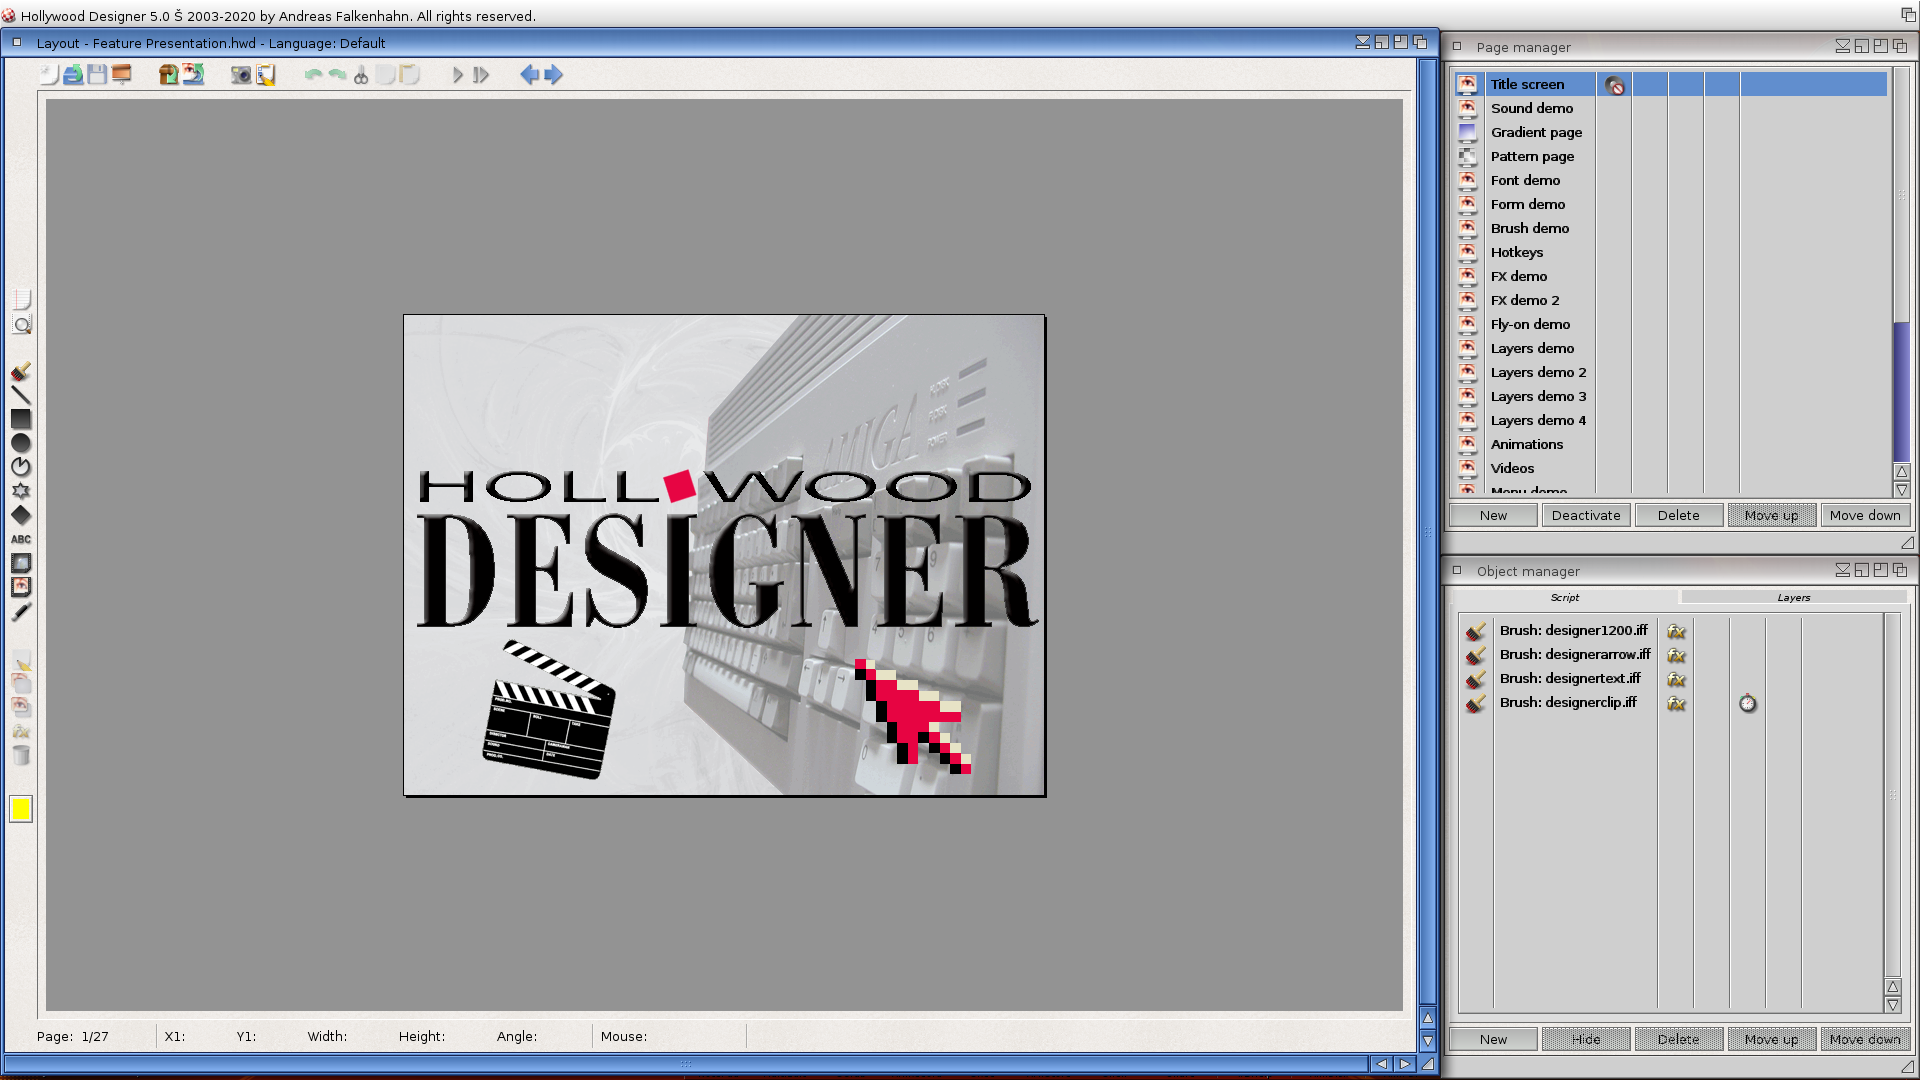1920x1080 pixels.
Task: Click Layout window vertical scroll-up arrow
Action: pyautogui.click(x=1427, y=1017)
